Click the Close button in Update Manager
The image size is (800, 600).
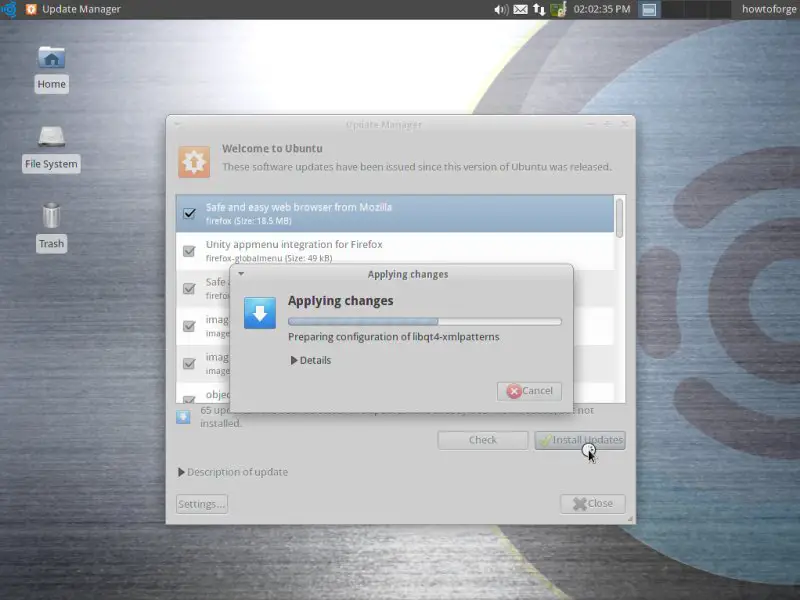click(592, 504)
